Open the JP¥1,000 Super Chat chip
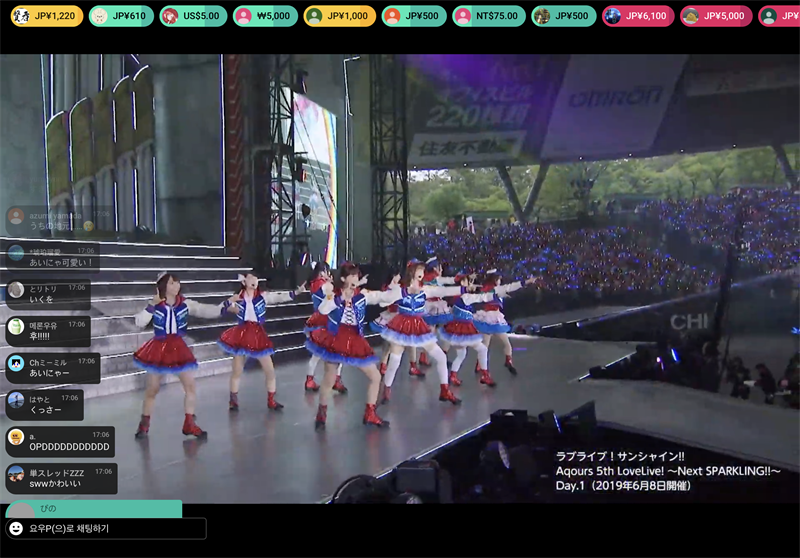Screen dimensions: 800x558 (x=339, y=16)
